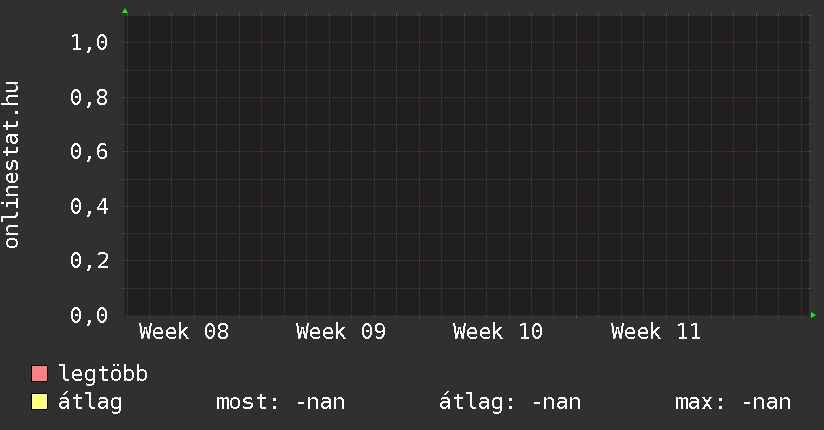Click the átlag: -nan statistic value

510,403
